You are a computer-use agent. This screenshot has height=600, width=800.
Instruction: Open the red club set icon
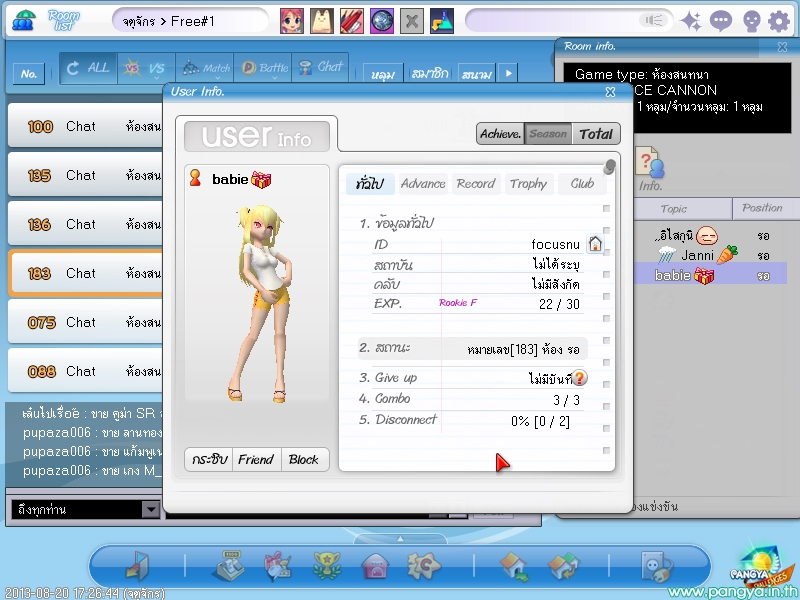[352, 21]
